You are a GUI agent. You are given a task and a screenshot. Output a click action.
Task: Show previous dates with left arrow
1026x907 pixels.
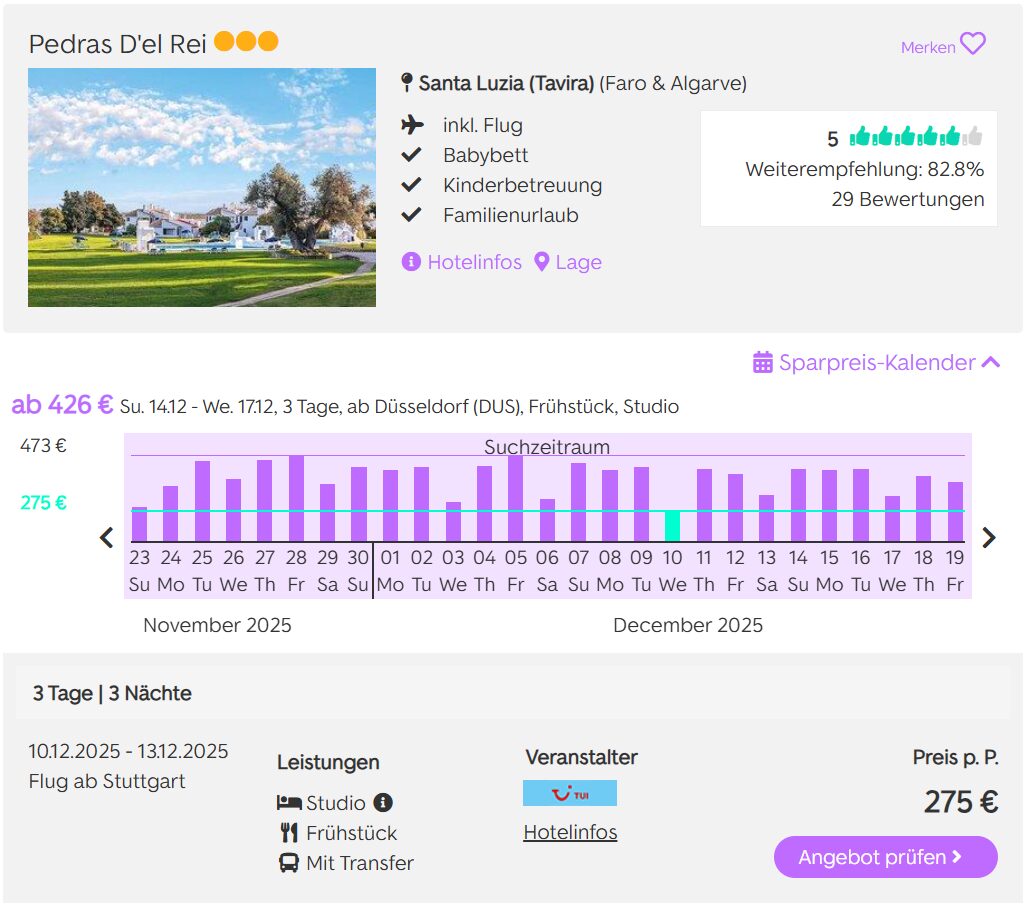click(107, 537)
